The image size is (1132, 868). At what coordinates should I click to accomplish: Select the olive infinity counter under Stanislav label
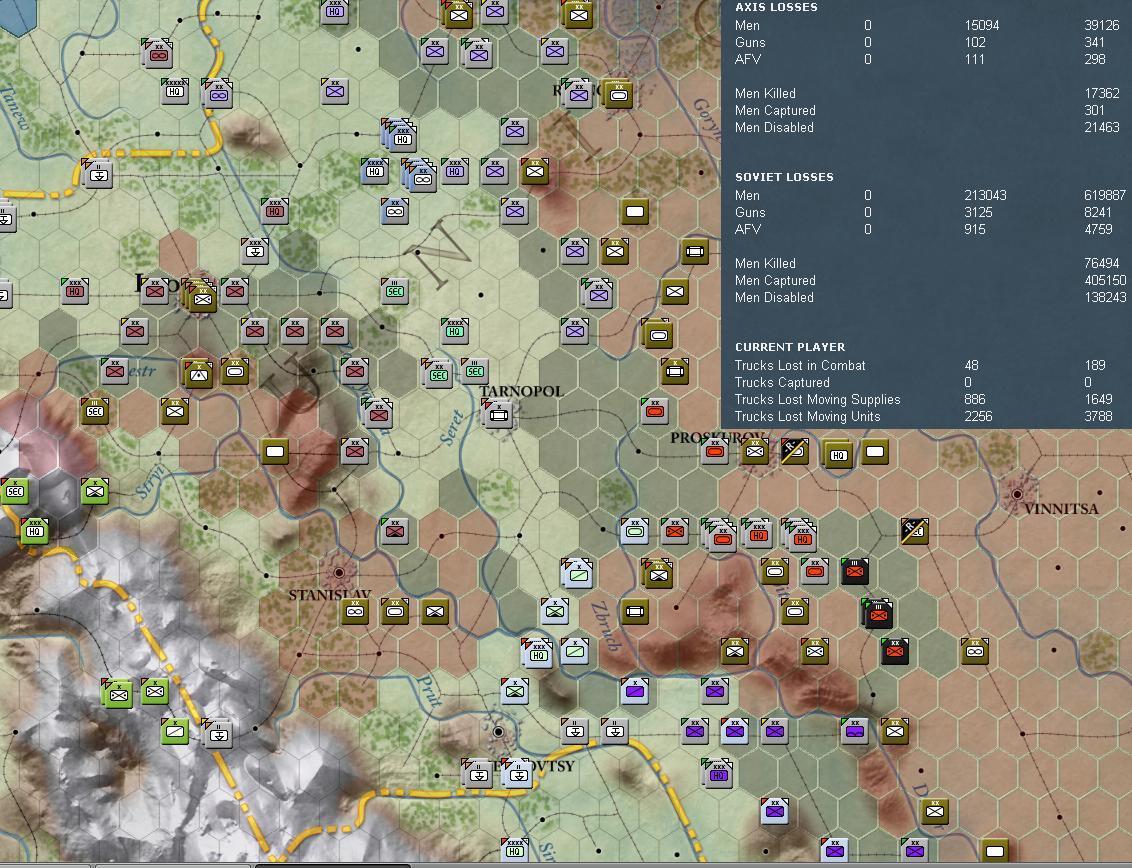click(354, 612)
